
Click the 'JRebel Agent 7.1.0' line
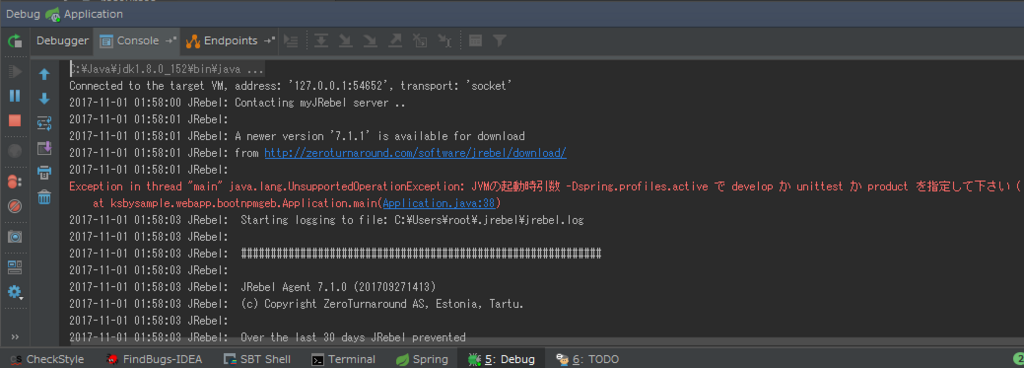coord(252,286)
